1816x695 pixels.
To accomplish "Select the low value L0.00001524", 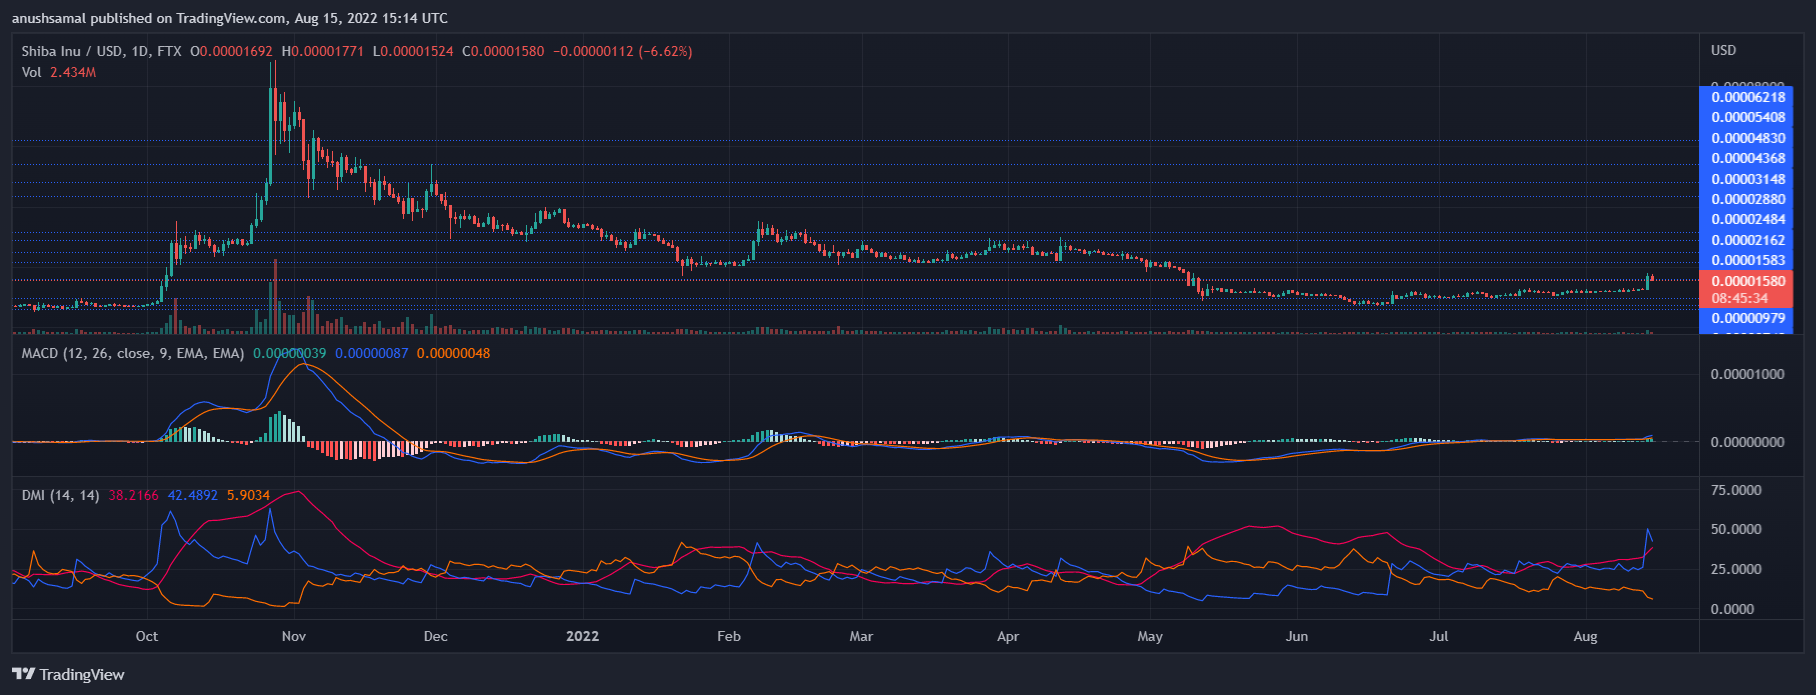I will 412,51.
